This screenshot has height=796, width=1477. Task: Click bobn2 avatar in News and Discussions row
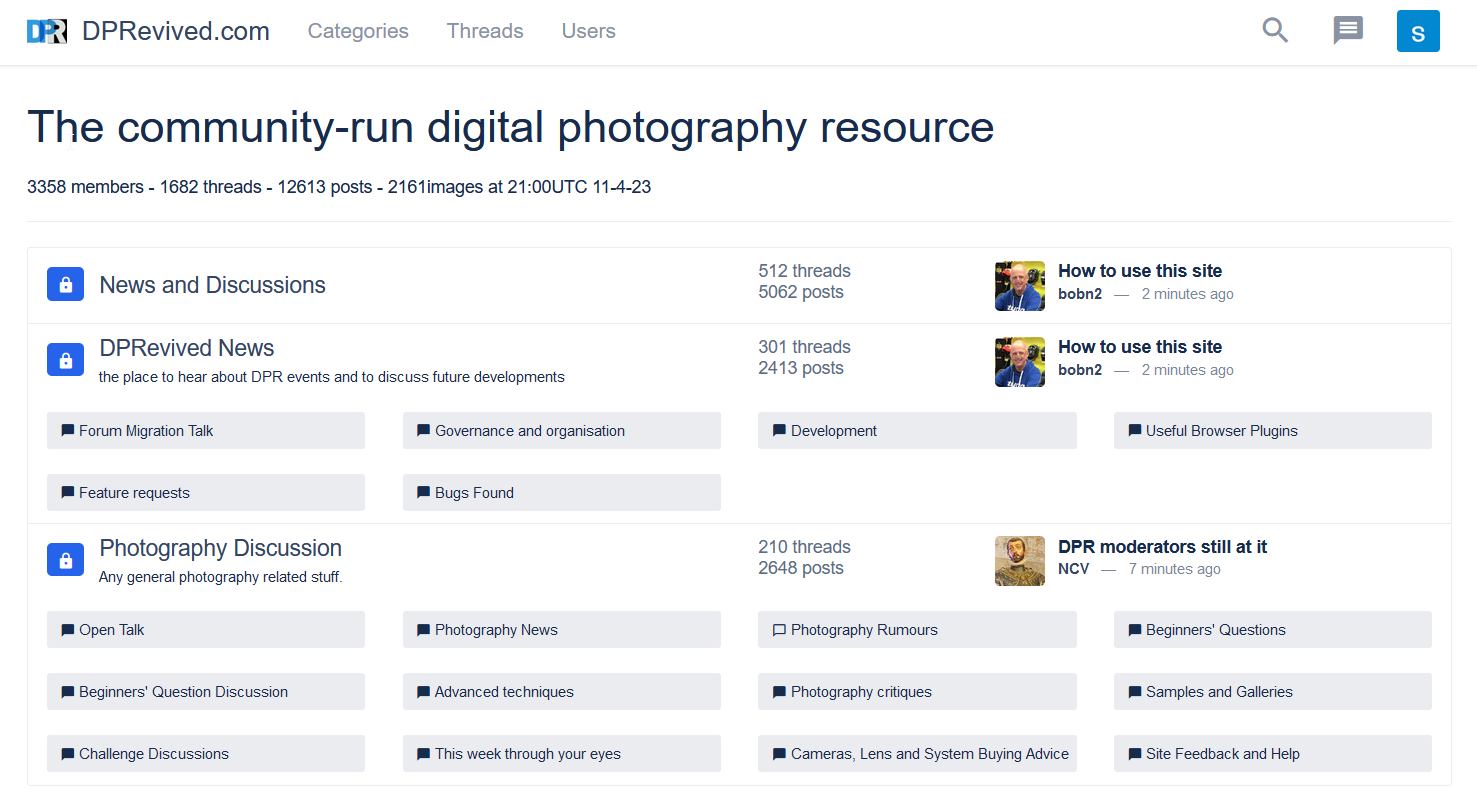click(1020, 286)
